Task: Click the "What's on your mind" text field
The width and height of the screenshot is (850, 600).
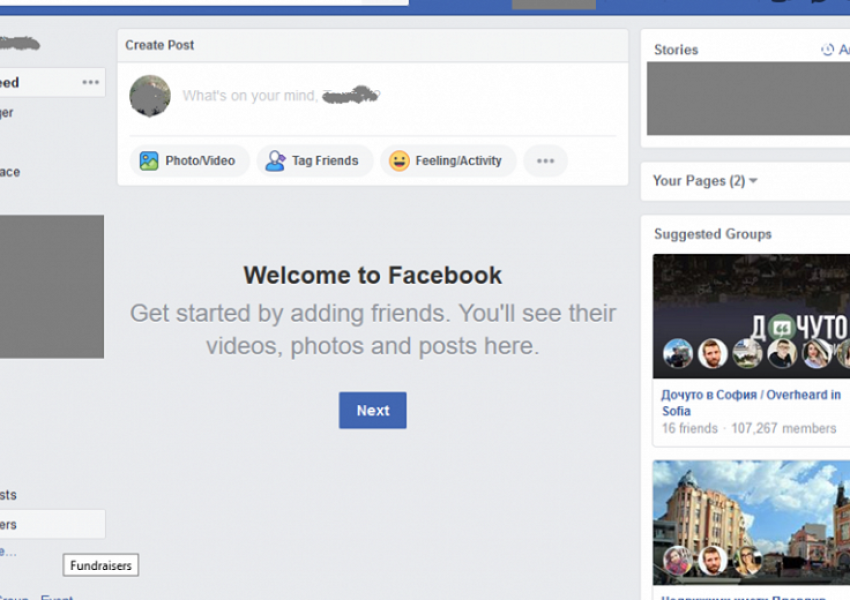Action: tap(280, 97)
